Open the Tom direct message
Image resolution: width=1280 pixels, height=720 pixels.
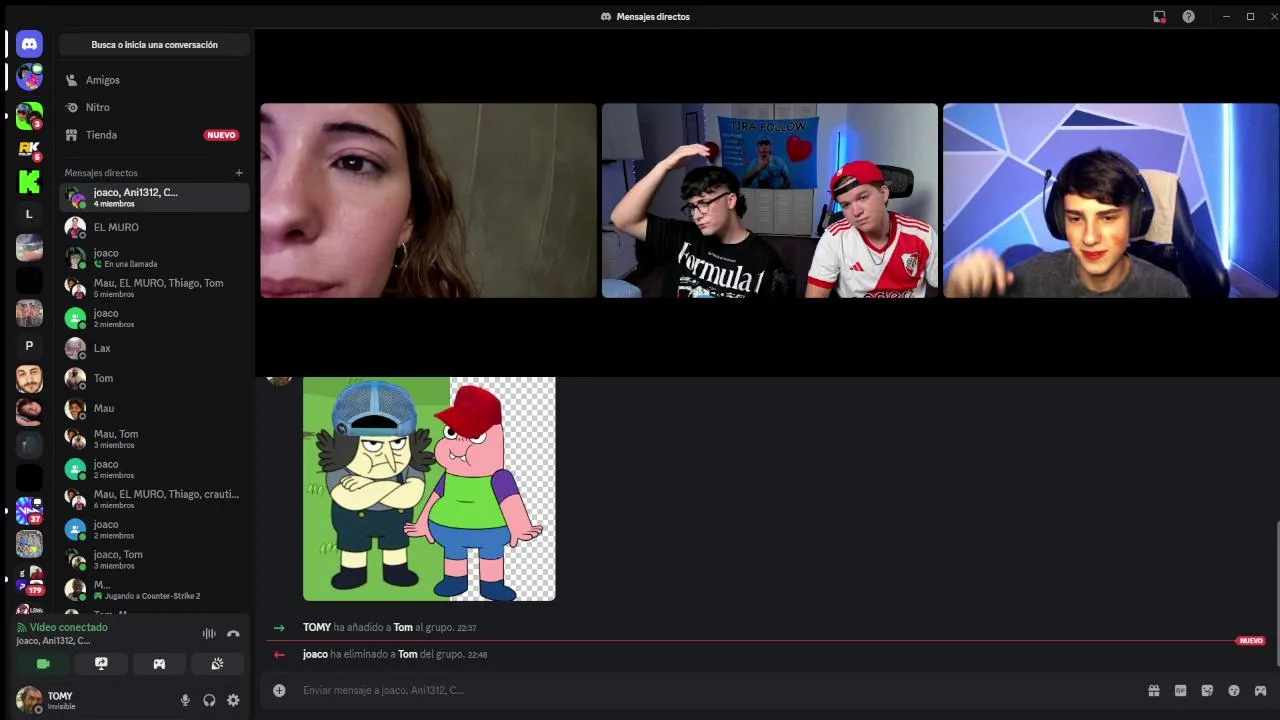click(154, 378)
